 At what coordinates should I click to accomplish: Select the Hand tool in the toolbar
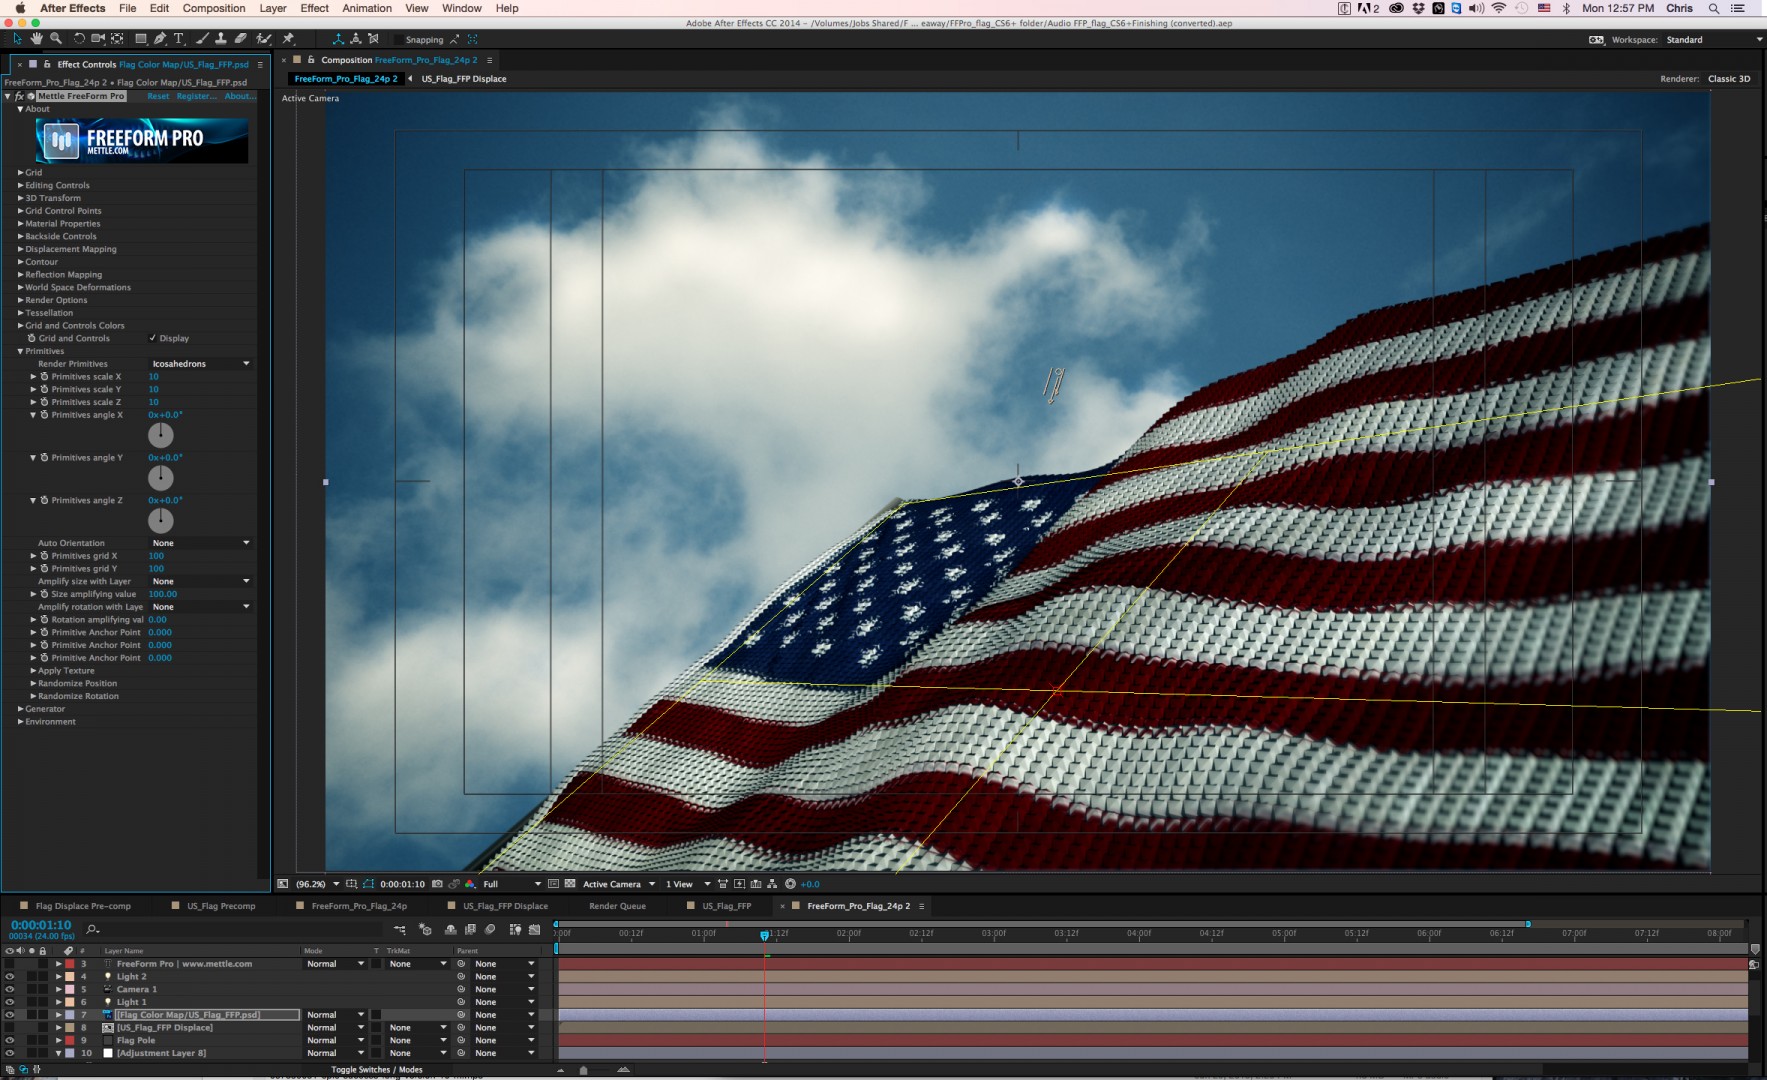click(36, 39)
